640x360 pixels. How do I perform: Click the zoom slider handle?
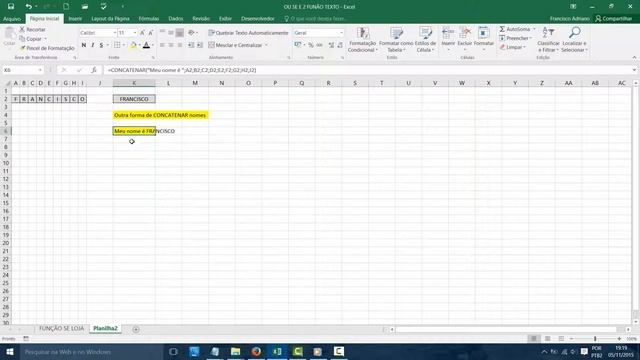coord(595,339)
